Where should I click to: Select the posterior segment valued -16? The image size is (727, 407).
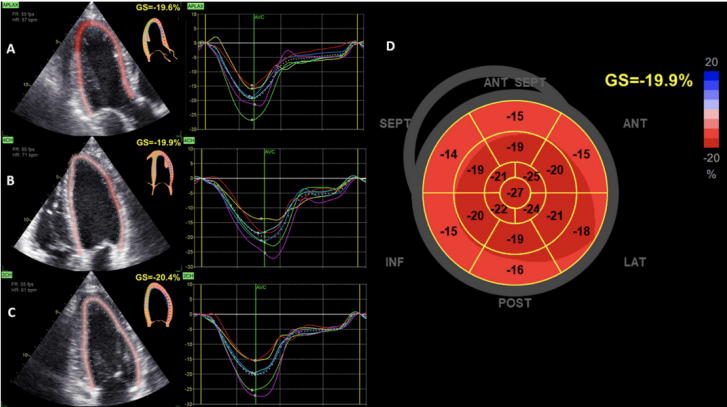click(515, 270)
